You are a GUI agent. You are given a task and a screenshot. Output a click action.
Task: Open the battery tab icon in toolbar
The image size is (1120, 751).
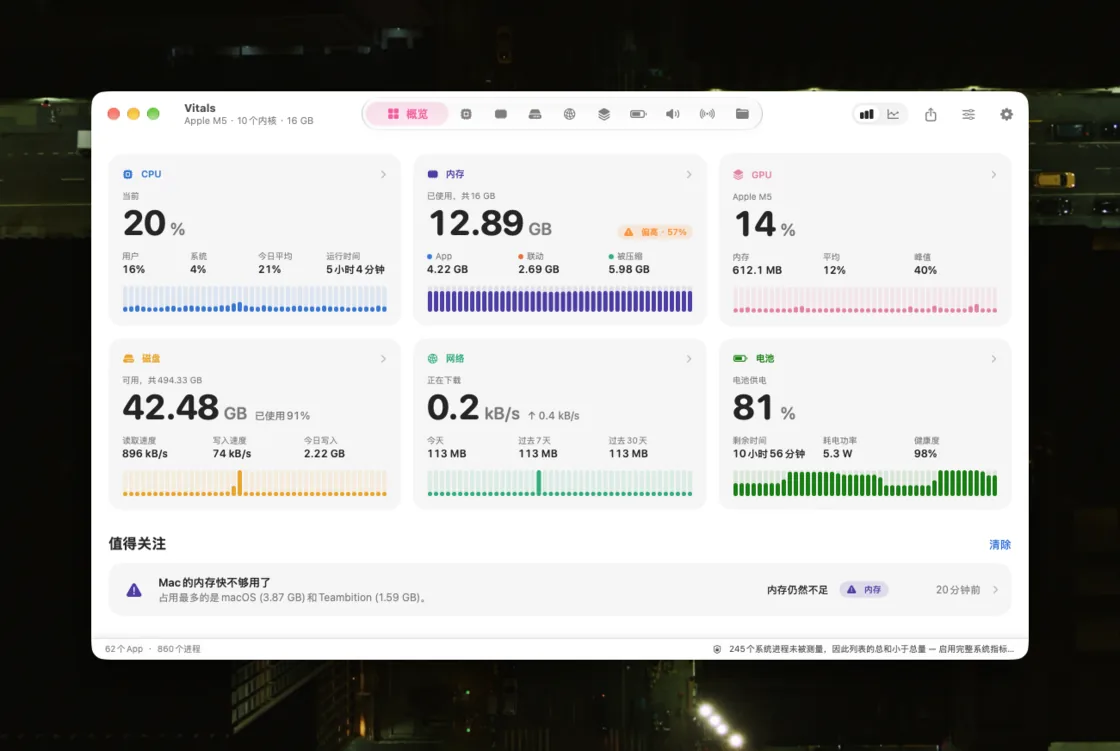click(x=638, y=114)
